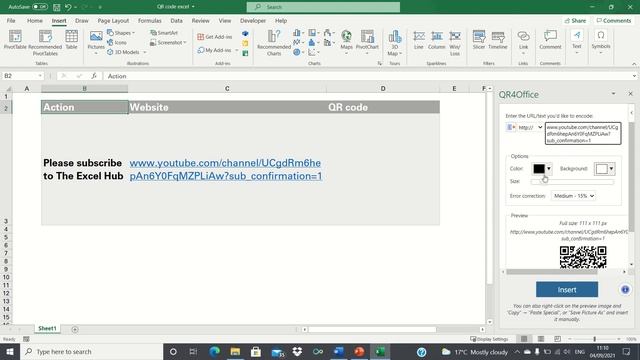Switch to the Page Layout tab
Image resolution: width=640 pixels, height=360 pixels.
pos(113,20)
